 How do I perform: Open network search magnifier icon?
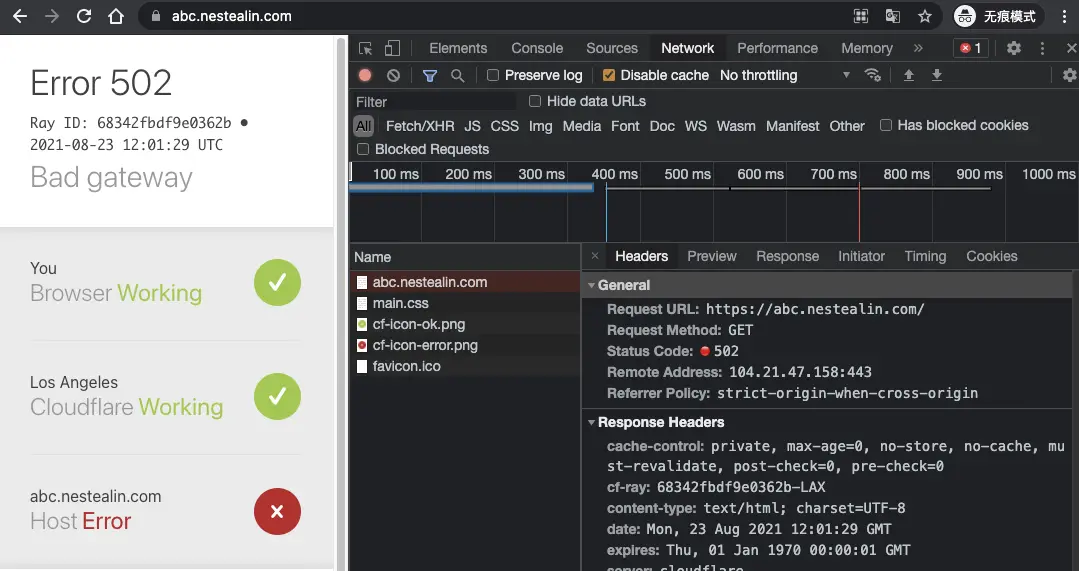click(457, 76)
